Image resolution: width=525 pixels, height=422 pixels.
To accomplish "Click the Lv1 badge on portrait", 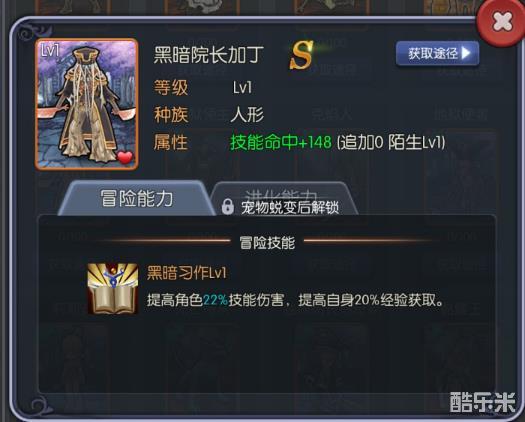I will (50, 51).
